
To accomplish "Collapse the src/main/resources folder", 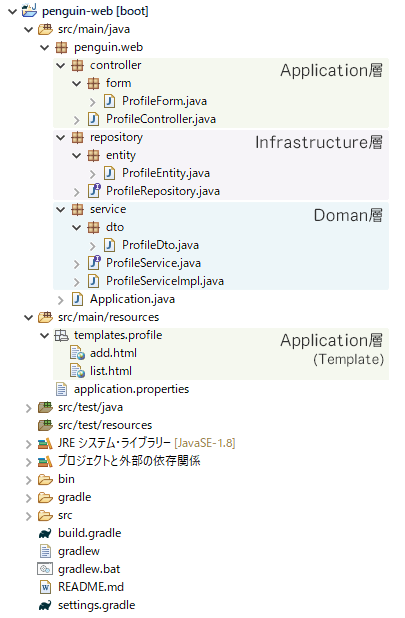I will (28, 317).
